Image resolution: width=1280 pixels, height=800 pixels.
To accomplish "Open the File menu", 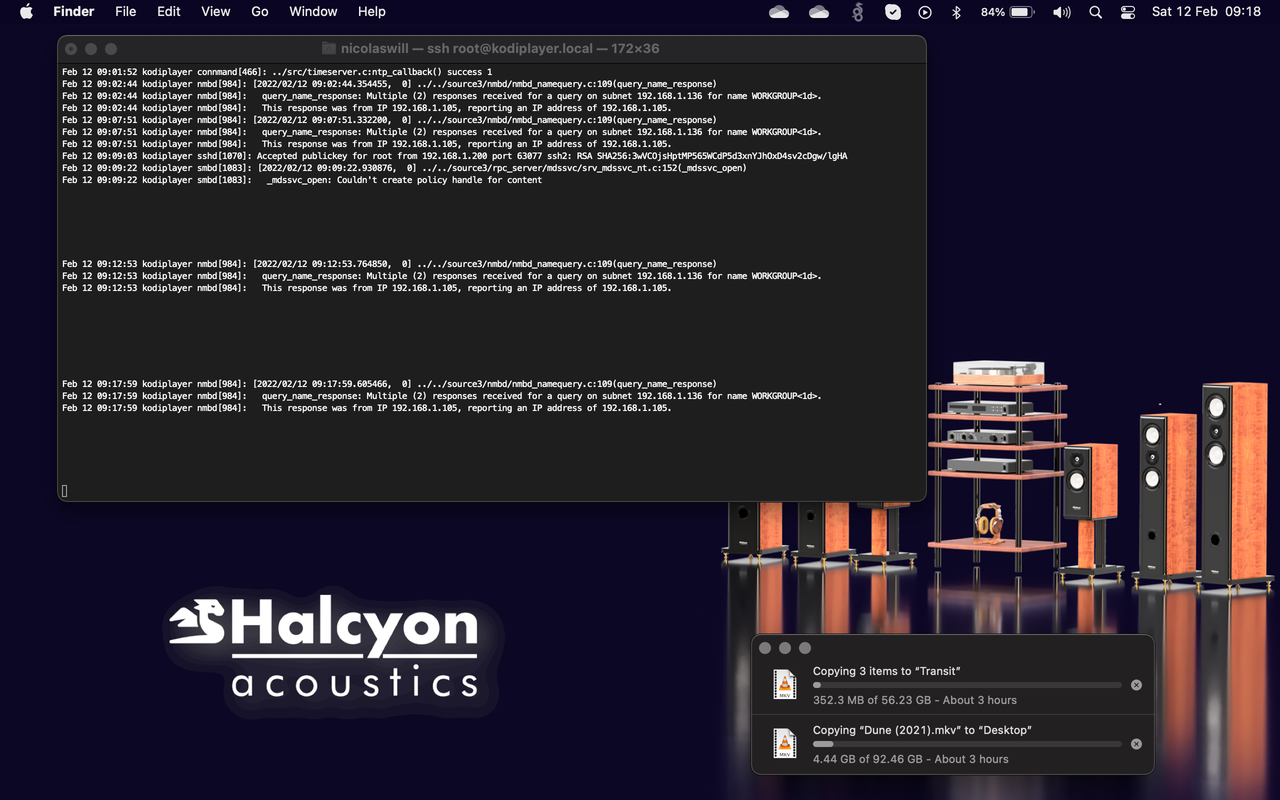I will click(x=125, y=12).
